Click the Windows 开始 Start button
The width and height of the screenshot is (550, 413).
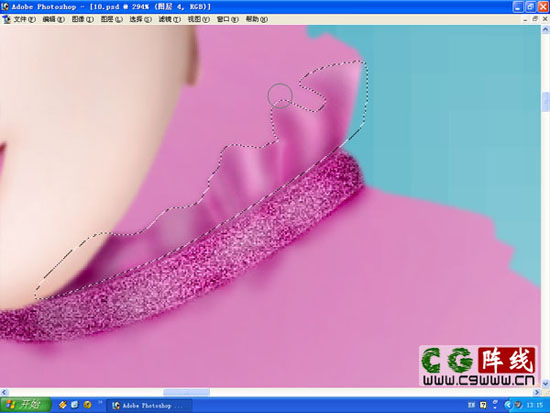pos(25,405)
